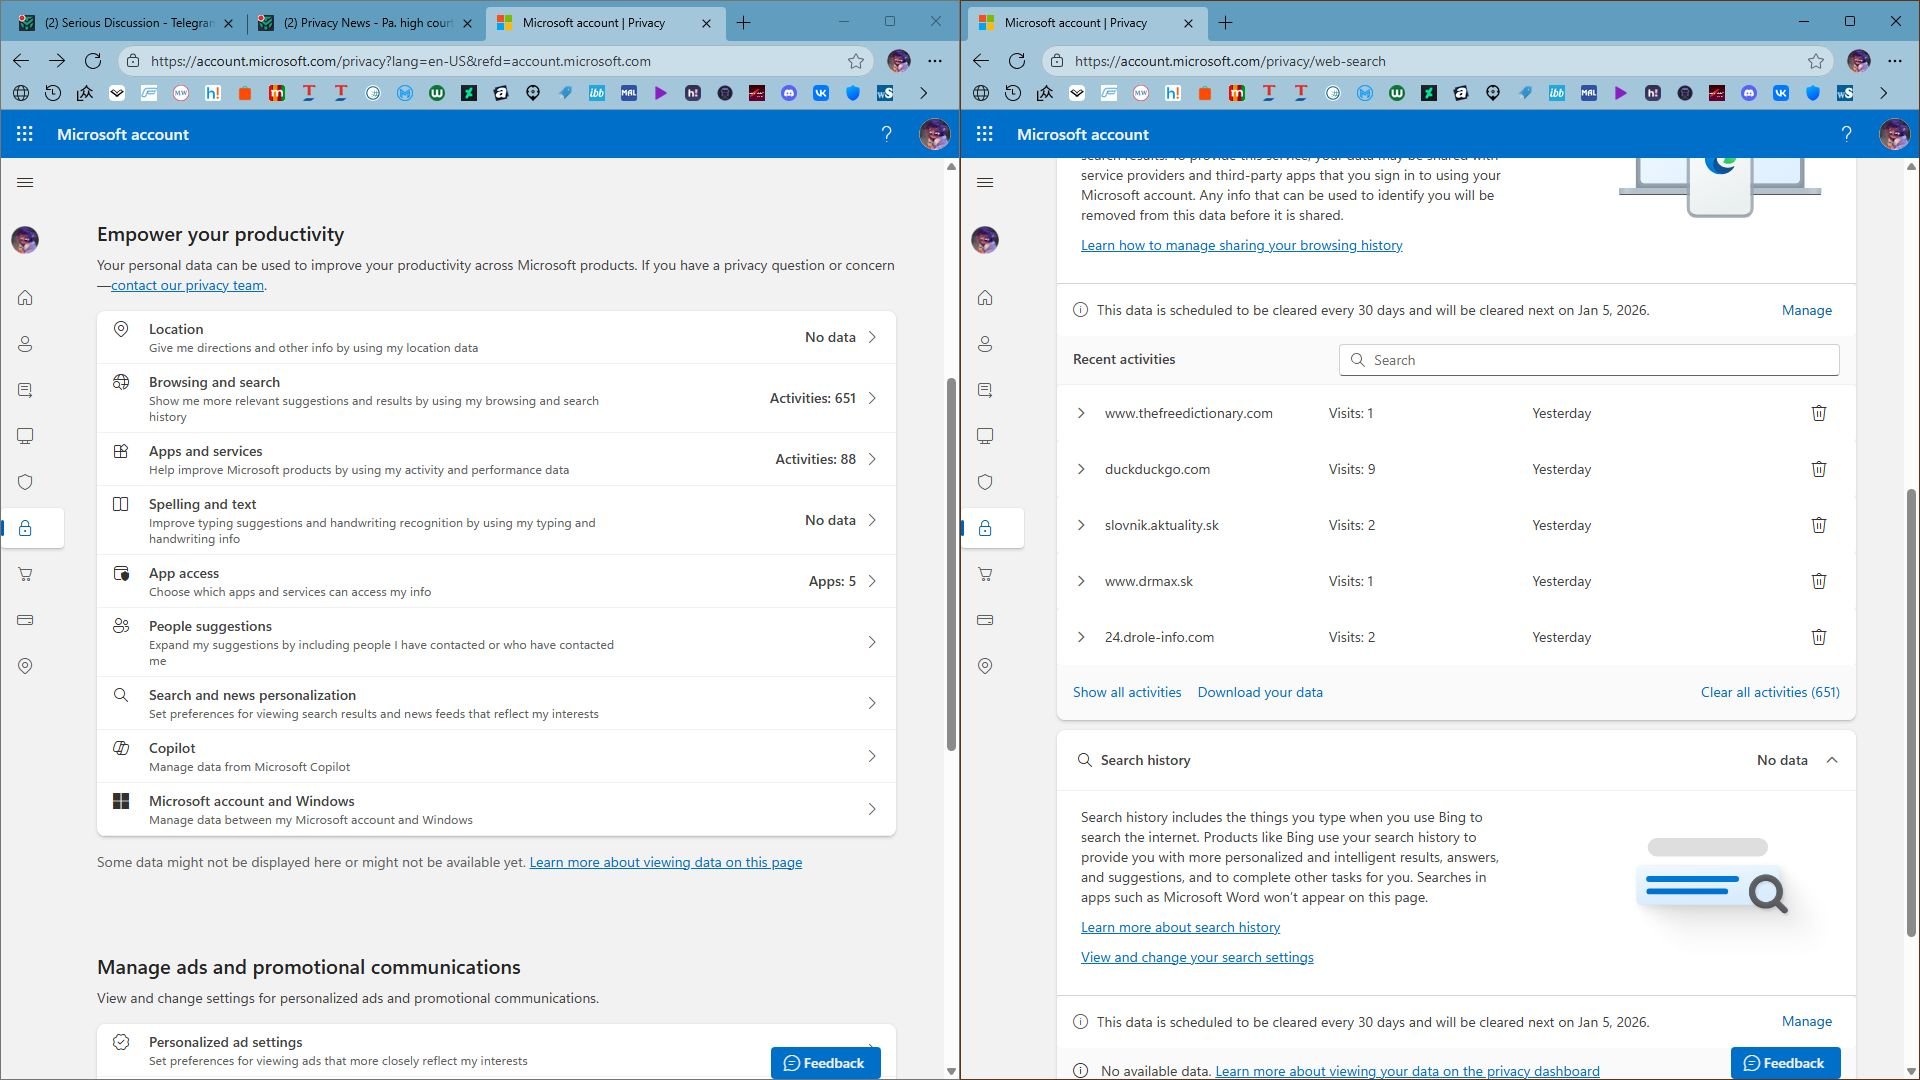Collapse the Search history section

point(1832,760)
